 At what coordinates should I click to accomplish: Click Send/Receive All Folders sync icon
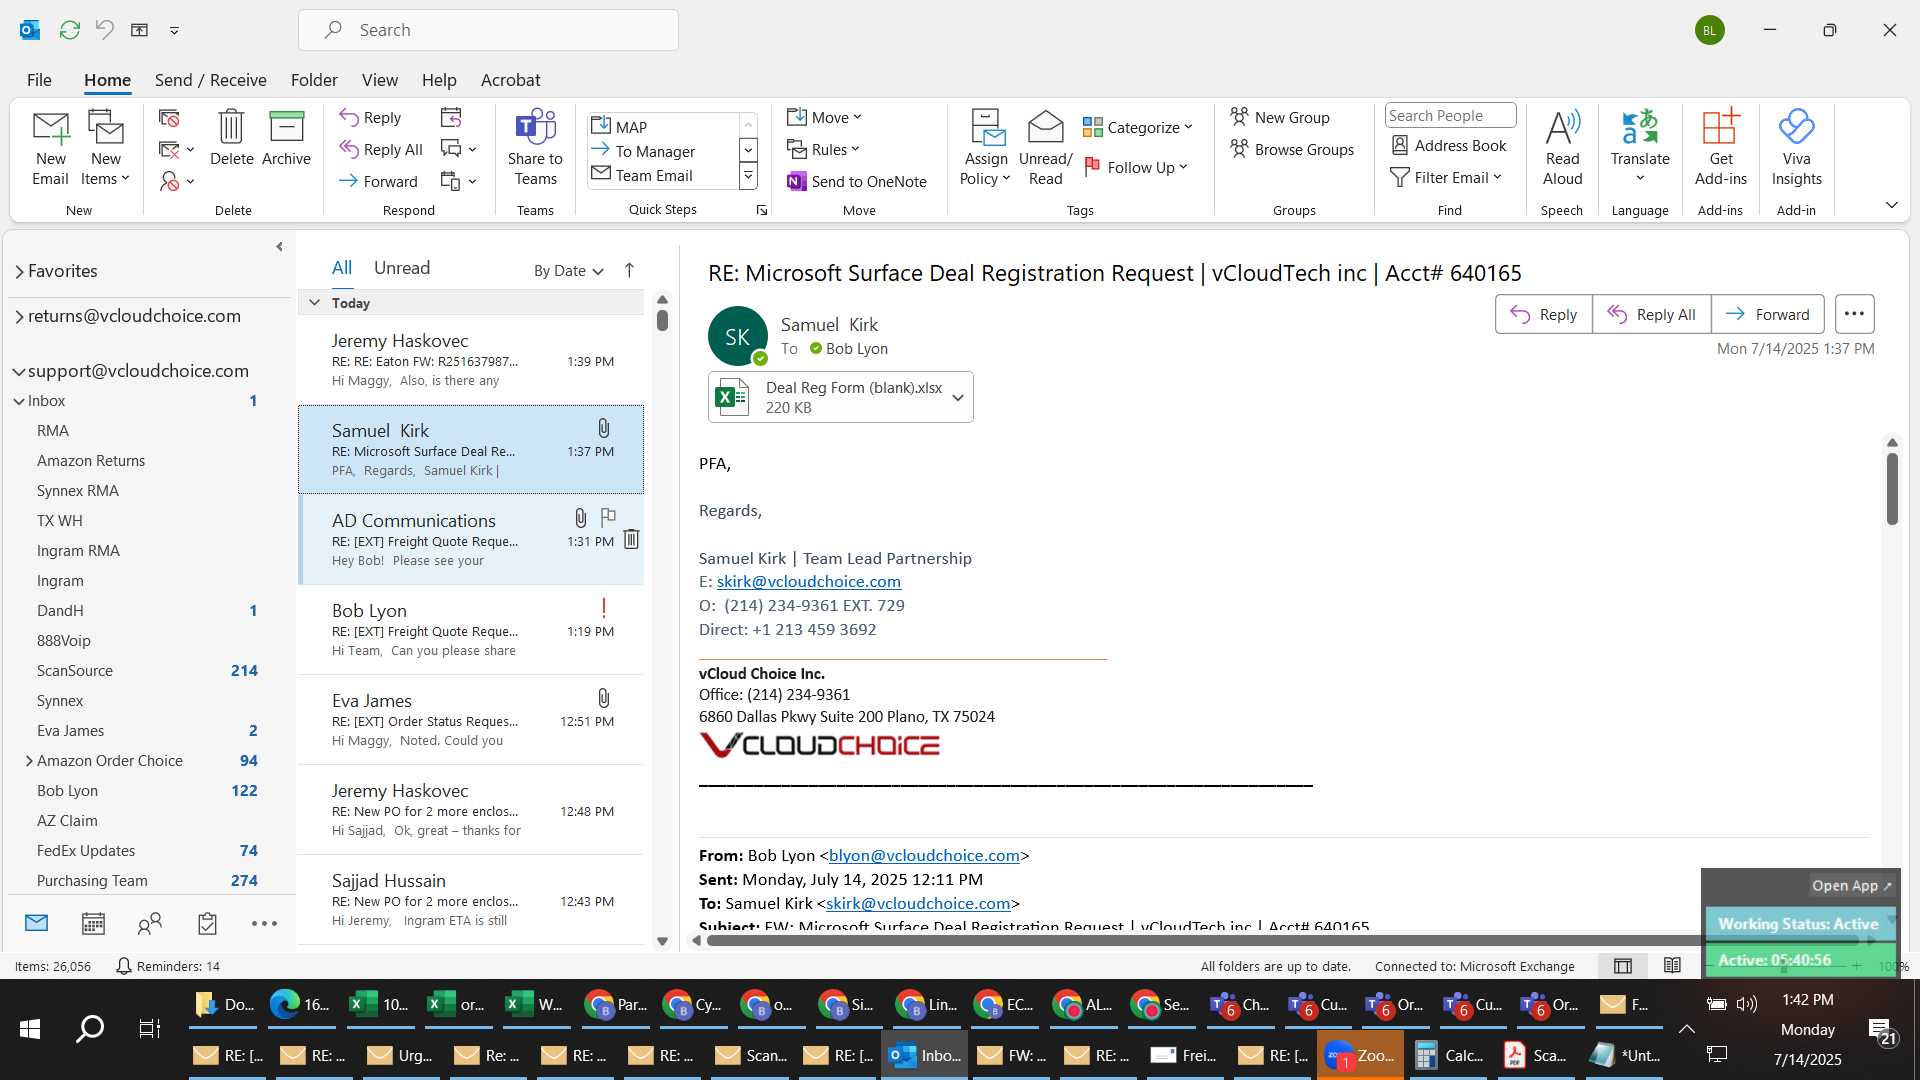click(x=69, y=30)
